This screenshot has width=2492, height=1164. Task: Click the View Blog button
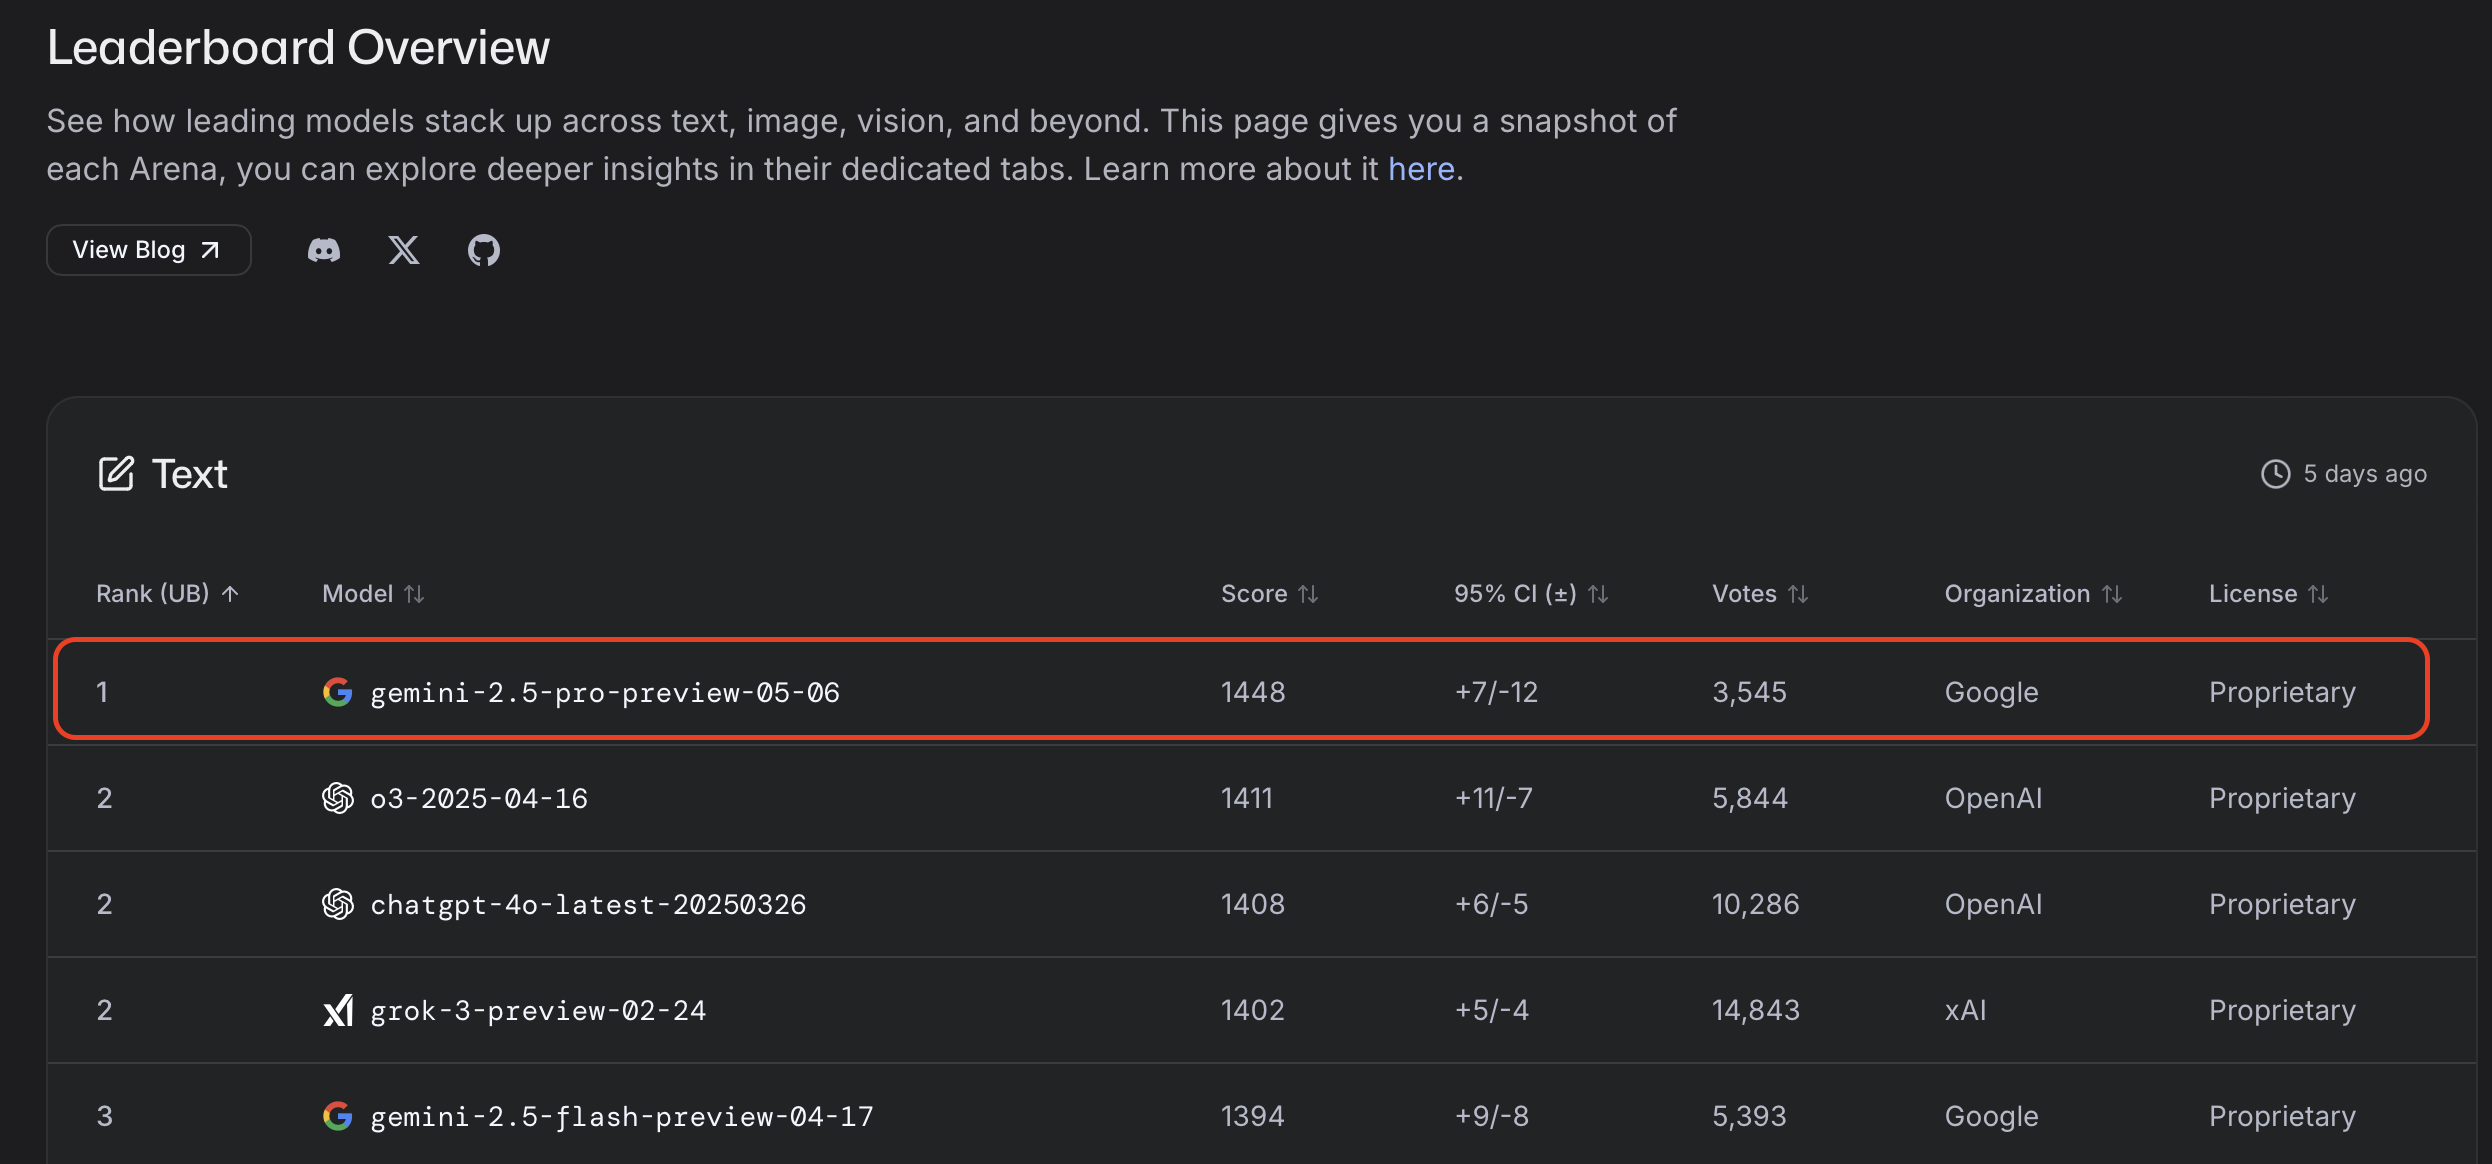coord(148,250)
